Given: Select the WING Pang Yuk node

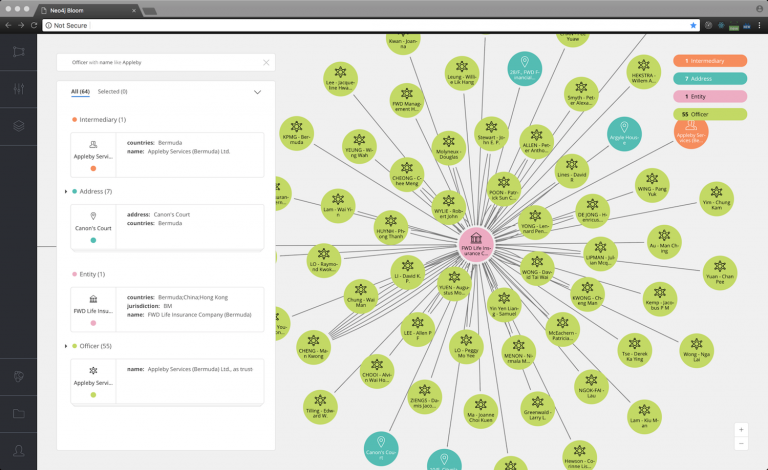Looking at the screenshot, I should [x=652, y=185].
